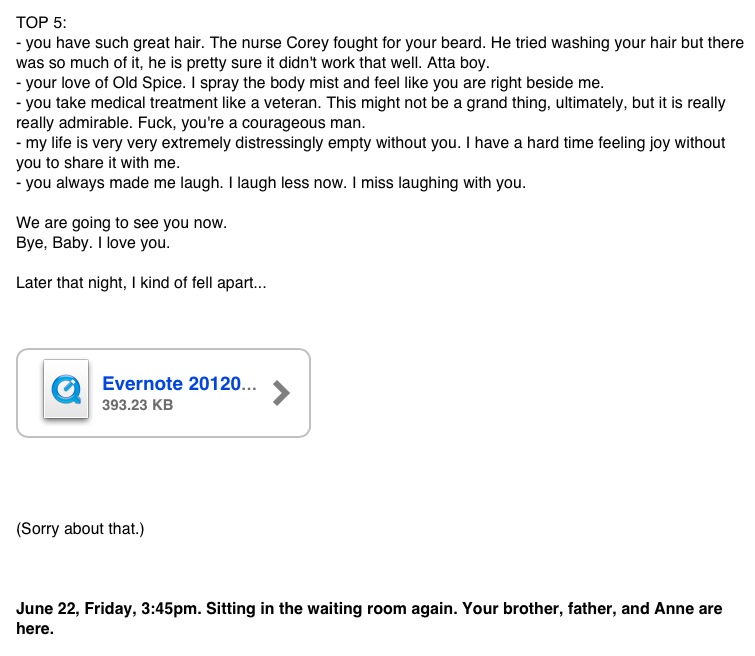Click the '(Sorry about that.)' text
755x656 pixels.
point(80,529)
